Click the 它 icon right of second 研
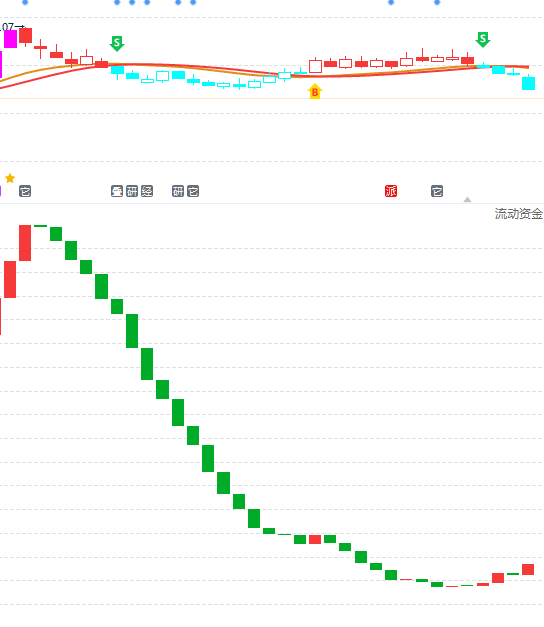544x627 pixels. [x=193, y=192]
